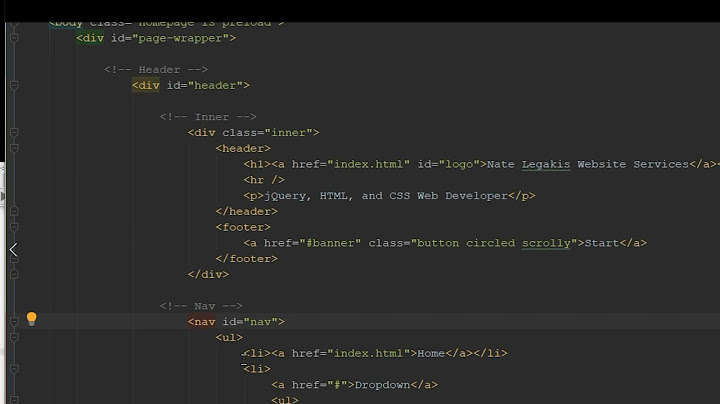The height and width of the screenshot is (404, 720).
Task: Click the "index.html" href in the Home line
Action: pyautogui.click(x=368, y=354)
